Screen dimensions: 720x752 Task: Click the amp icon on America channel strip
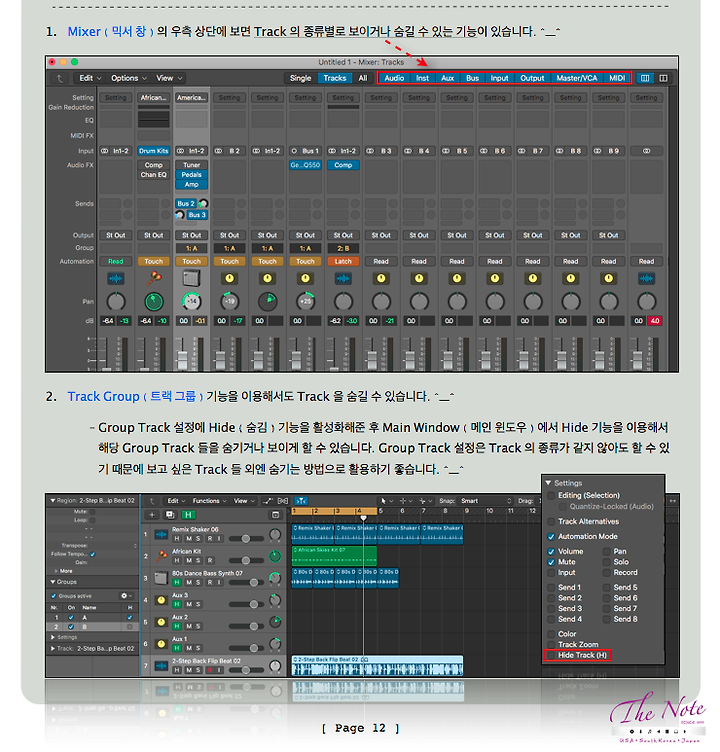click(191, 278)
